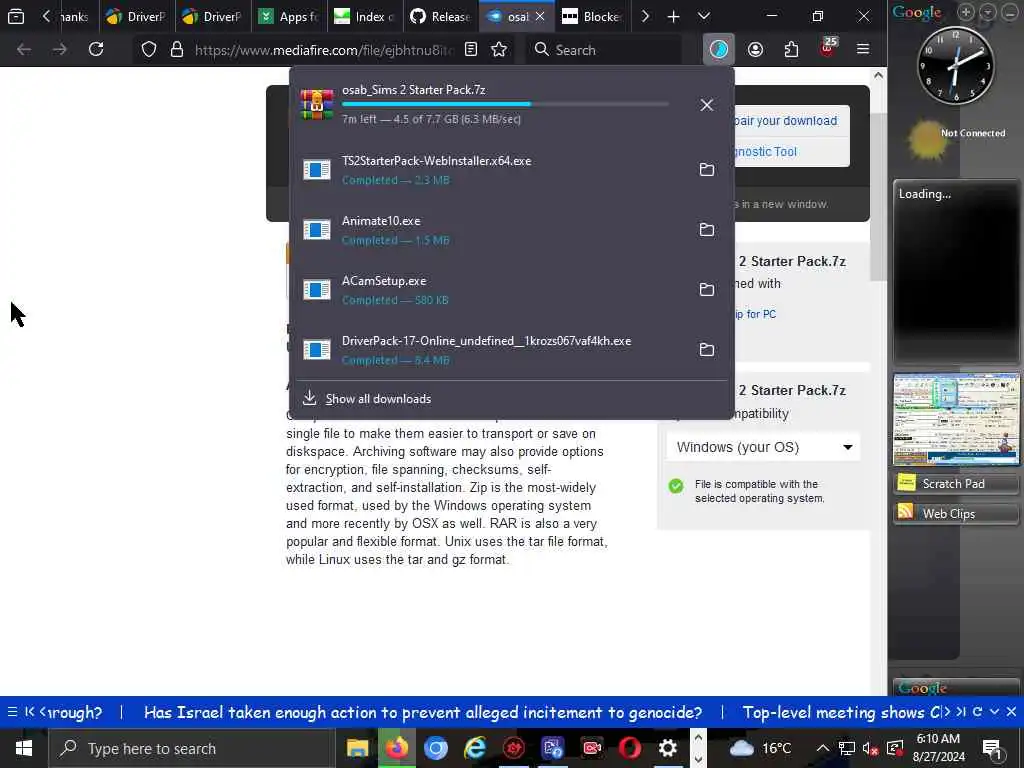Image resolution: width=1024 pixels, height=768 pixels.
Task: Show hidden system tray icons
Action: point(823,748)
